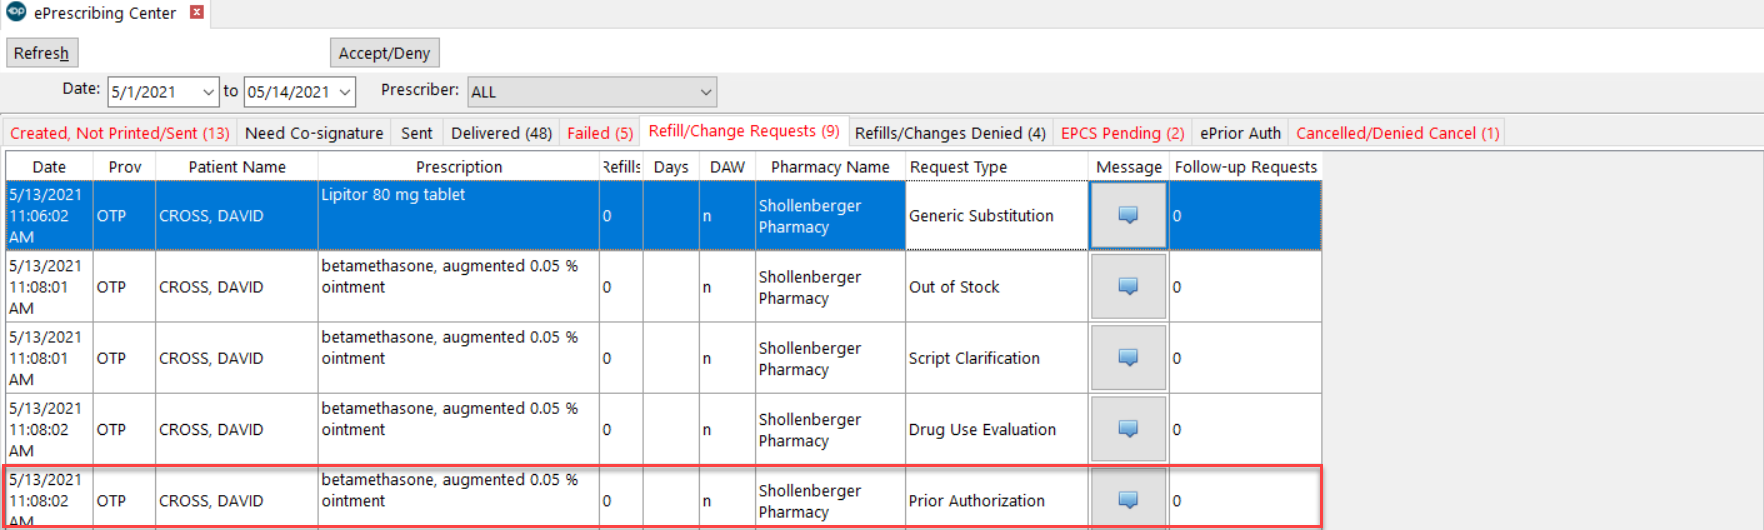Image resolution: width=1764 pixels, height=530 pixels.
Task: Sort by Follow-up Requests column header
Action: tap(1246, 167)
